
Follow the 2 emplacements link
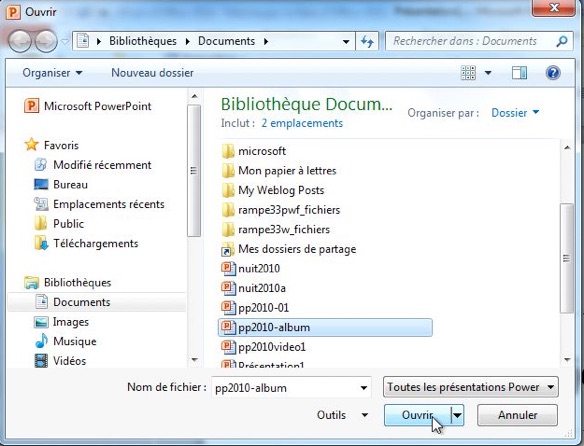click(x=302, y=123)
